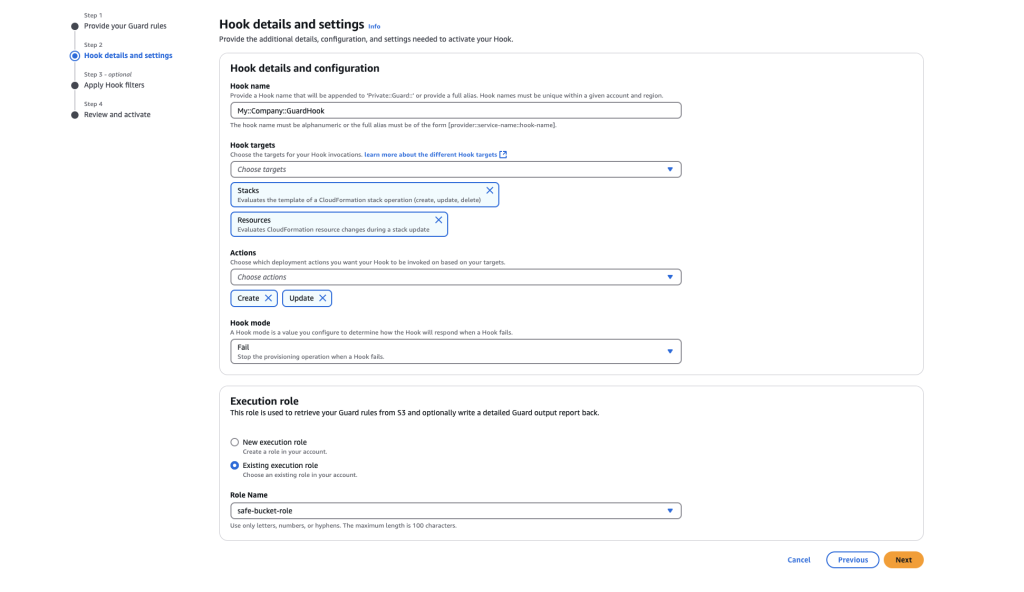The image size is (1024, 592).
Task: Select the New execution role option
Action: click(234, 441)
